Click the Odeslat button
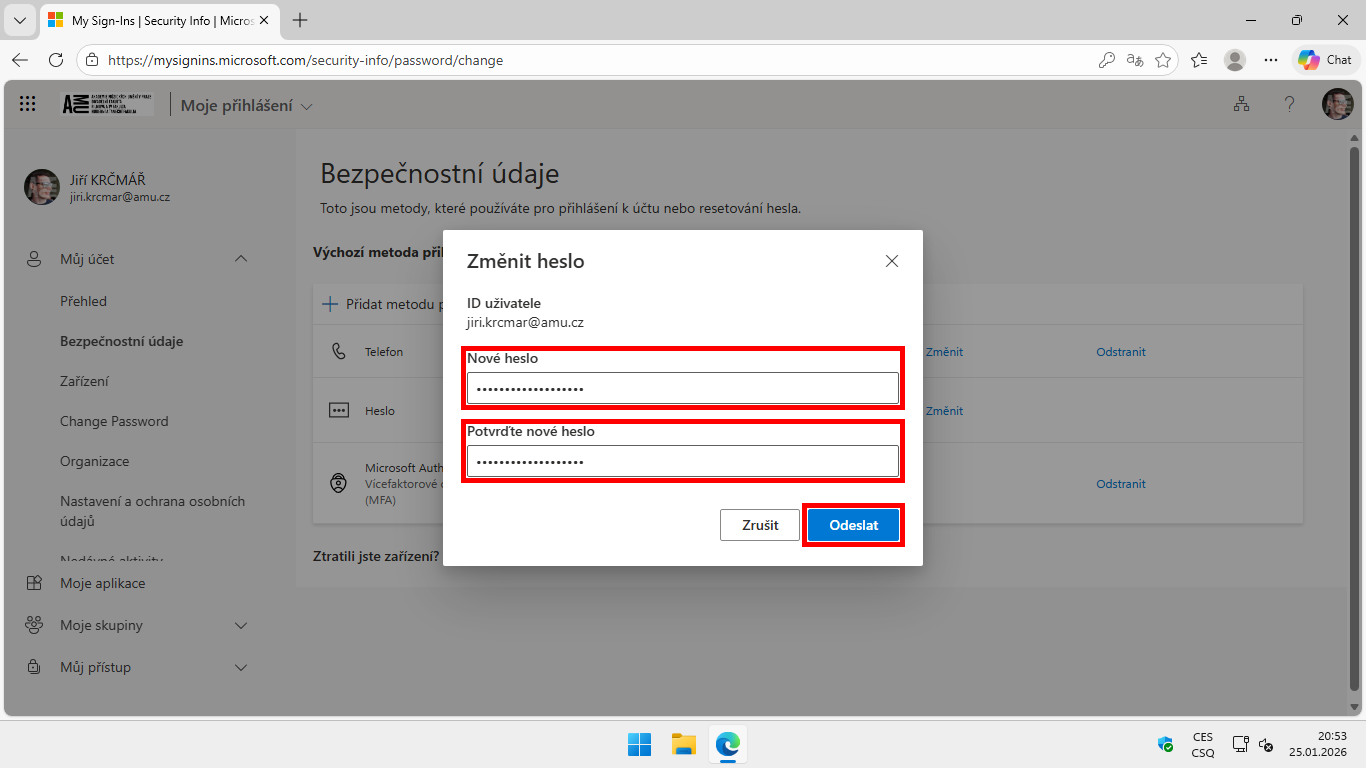 (x=853, y=524)
